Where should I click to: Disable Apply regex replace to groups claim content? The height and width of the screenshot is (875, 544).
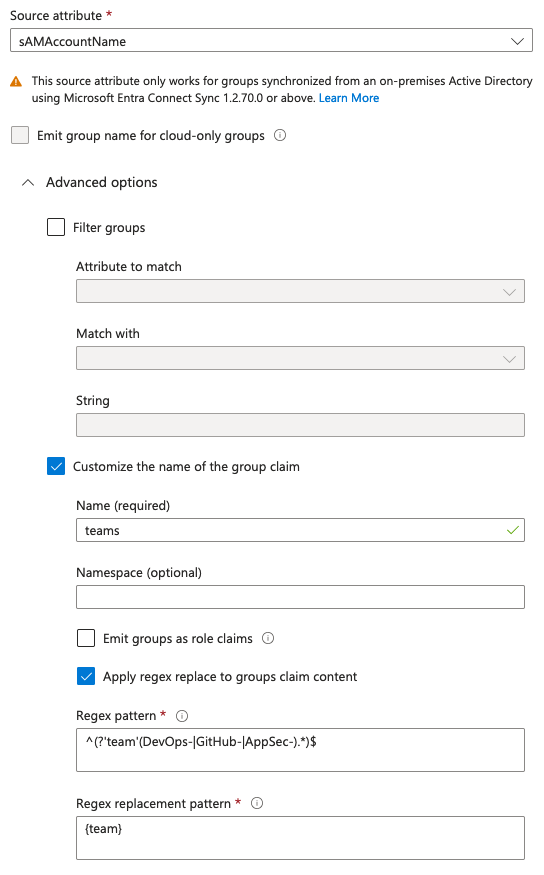pos(86,676)
